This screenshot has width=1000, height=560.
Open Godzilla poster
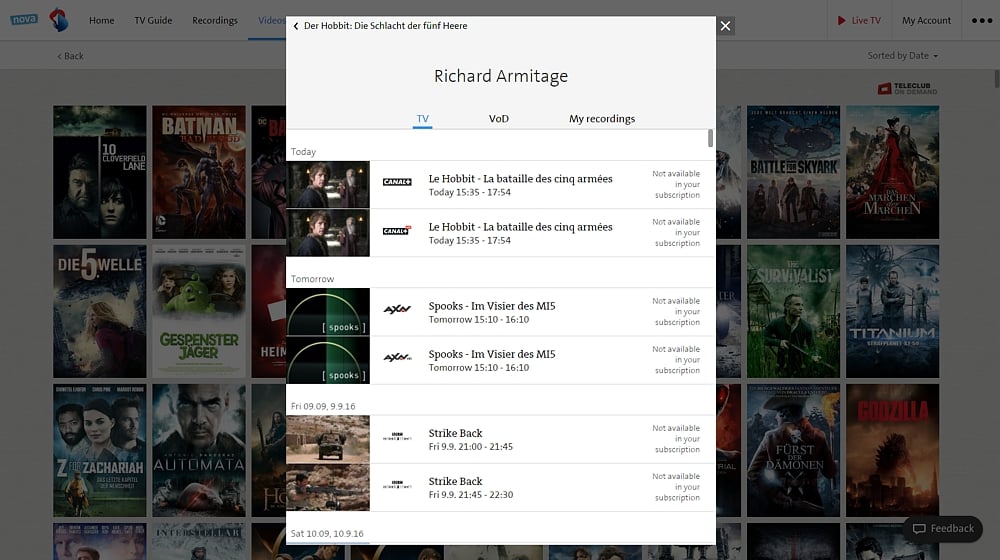coord(892,450)
